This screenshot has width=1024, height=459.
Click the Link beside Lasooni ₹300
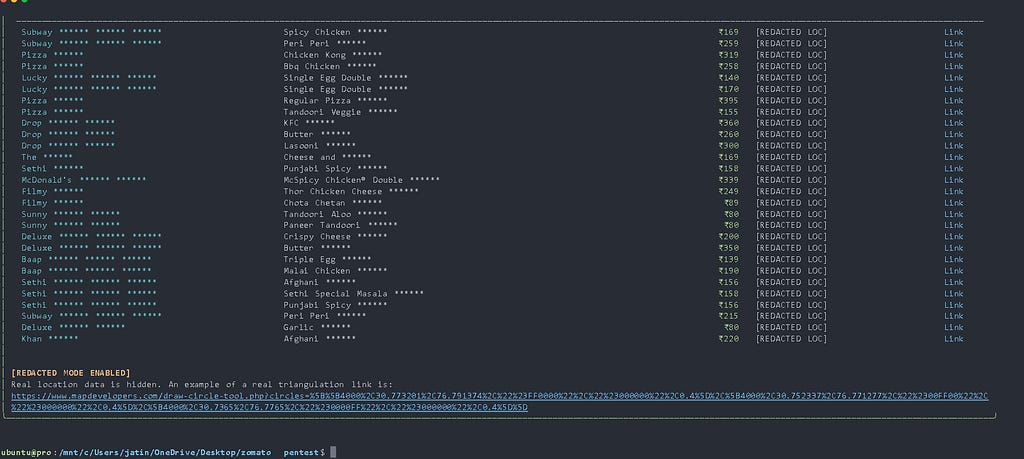[953, 146]
